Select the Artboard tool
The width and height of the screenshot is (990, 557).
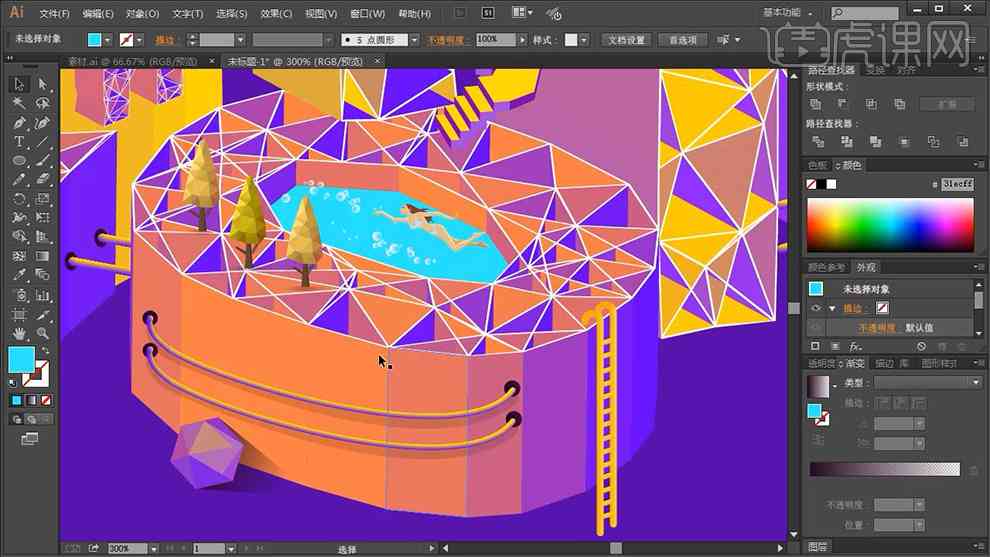tap(19, 314)
